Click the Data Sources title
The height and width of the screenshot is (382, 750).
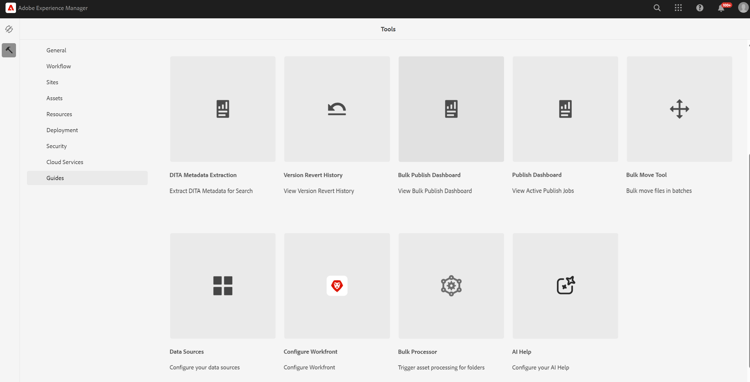coord(187,351)
